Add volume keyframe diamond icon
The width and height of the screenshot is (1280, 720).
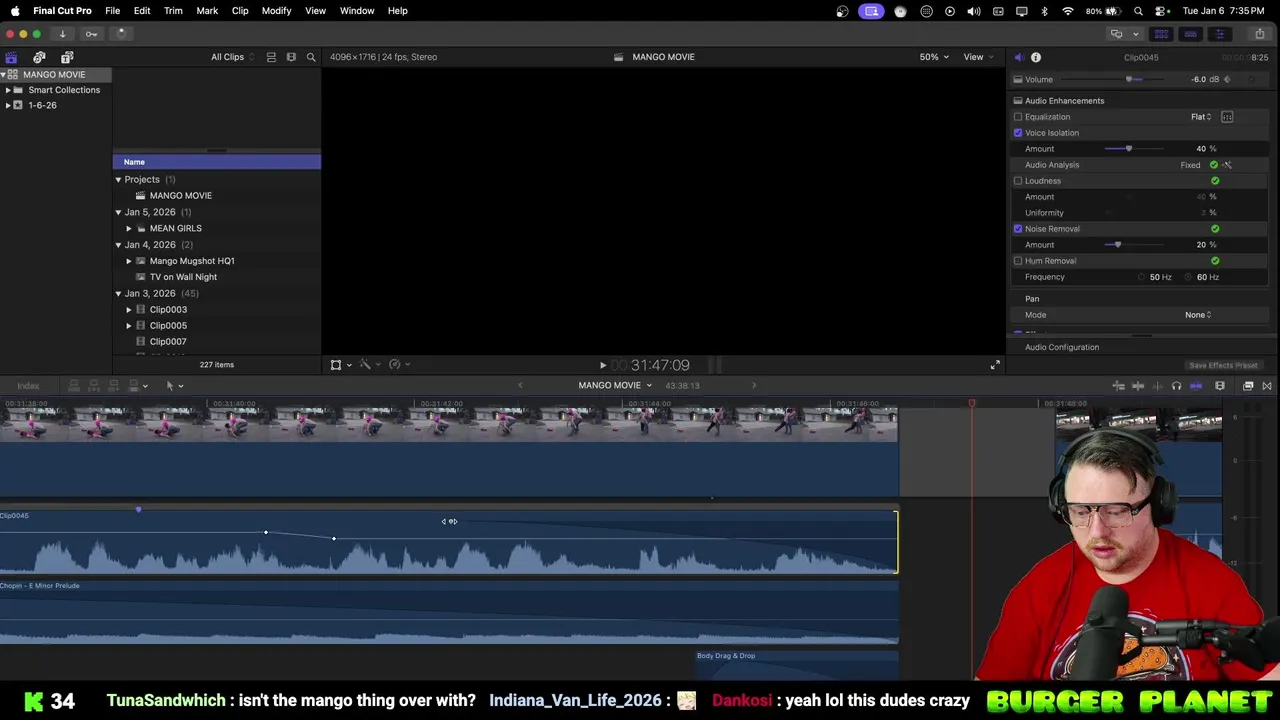point(1227,80)
